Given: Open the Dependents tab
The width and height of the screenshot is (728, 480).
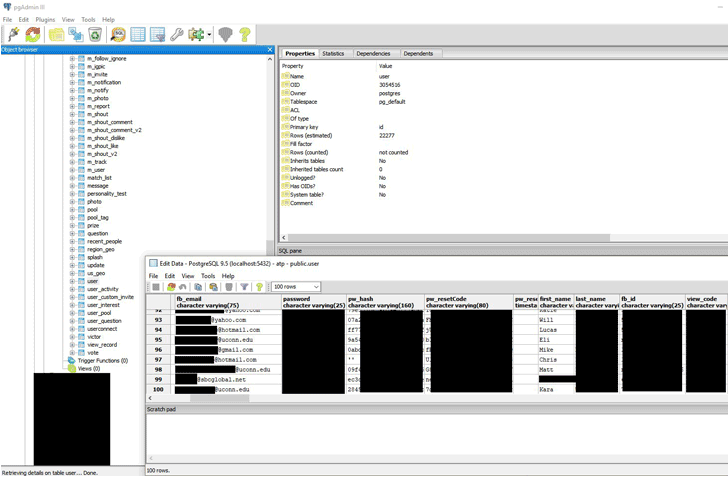Looking at the screenshot, I should click(x=418, y=54).
